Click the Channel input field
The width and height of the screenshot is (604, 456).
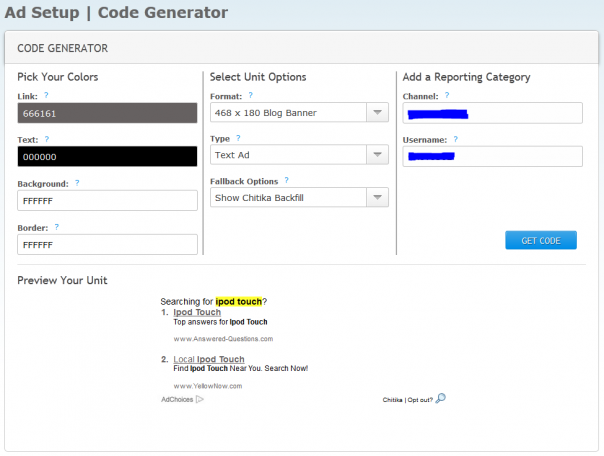(492, 113)
